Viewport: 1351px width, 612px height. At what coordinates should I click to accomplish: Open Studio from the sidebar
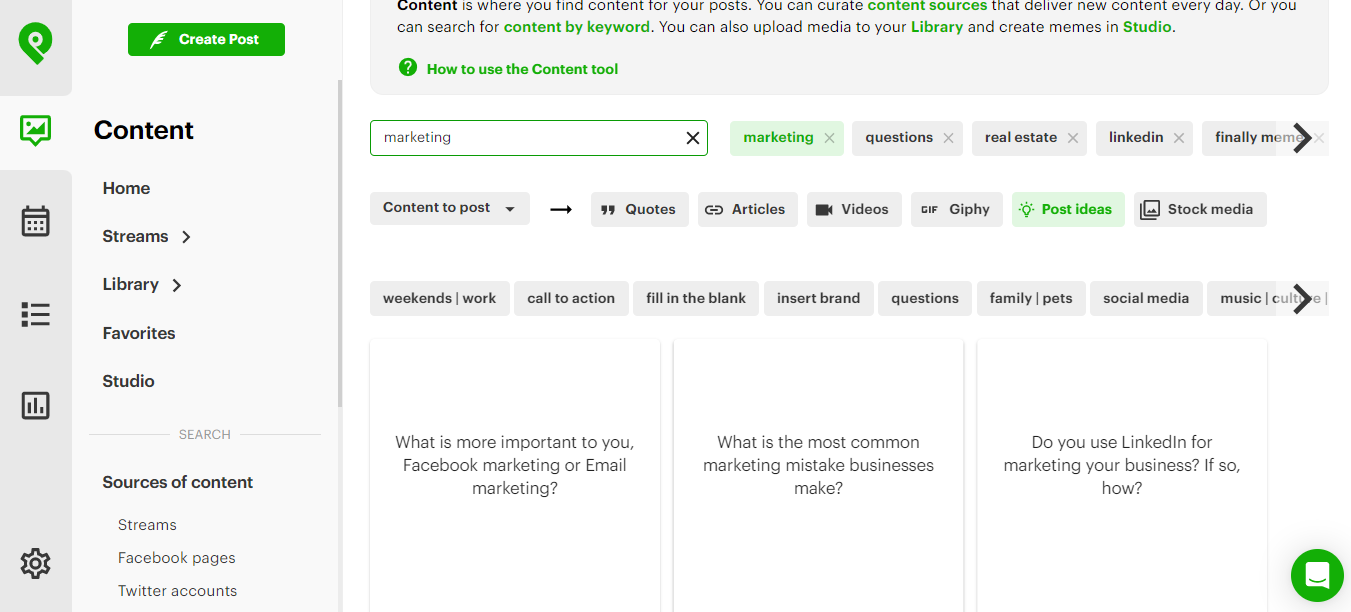[x=128, y=380]
